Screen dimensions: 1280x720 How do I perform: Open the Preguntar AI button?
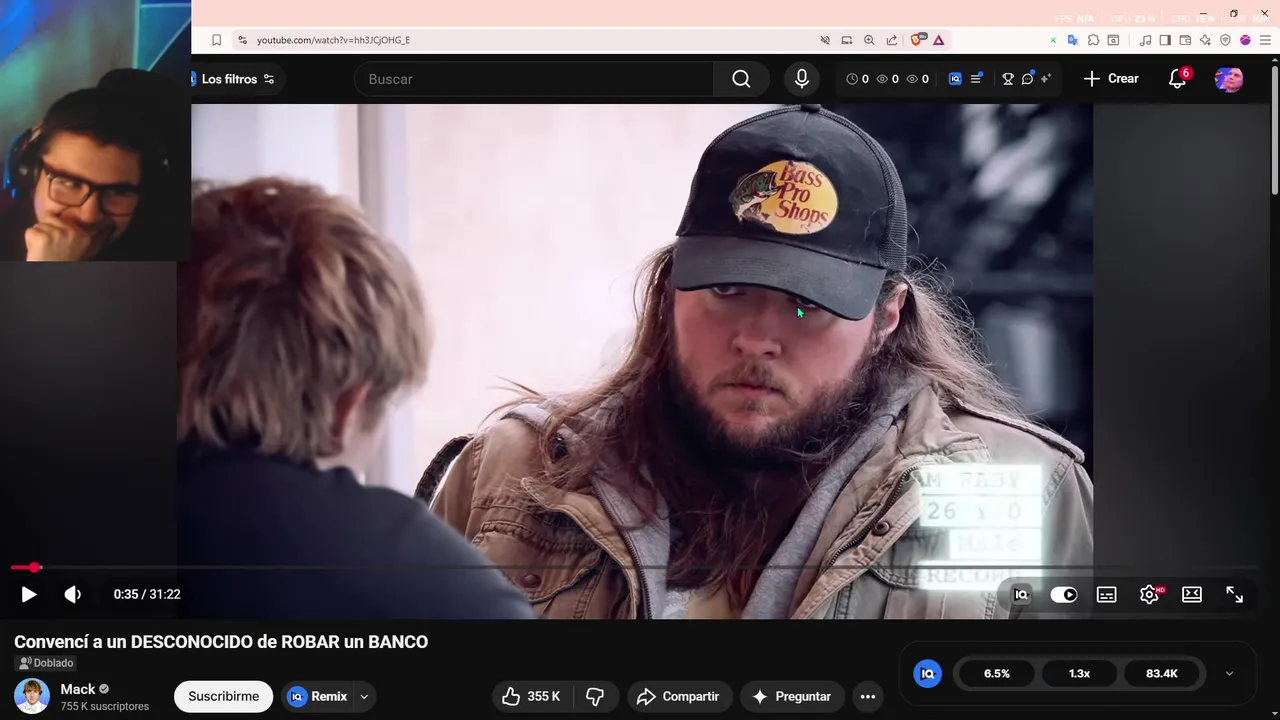click(x=792, y=696)
